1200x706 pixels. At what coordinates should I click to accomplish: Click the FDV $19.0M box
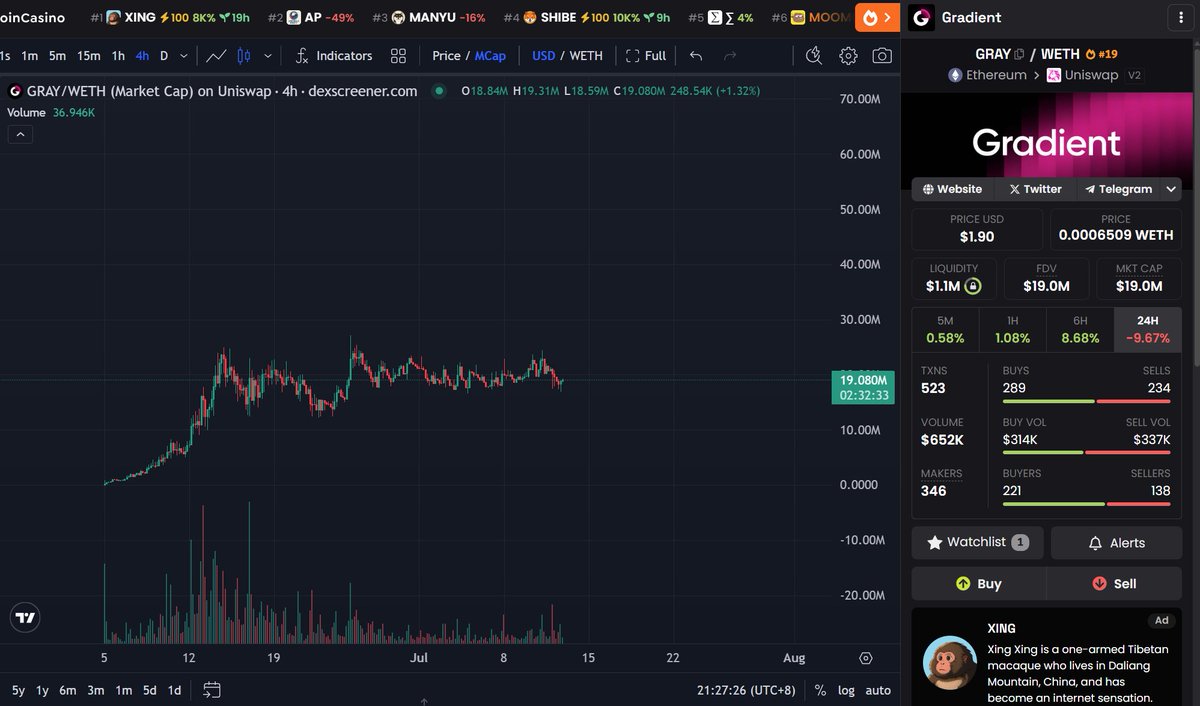click(x=1046, y=278)
